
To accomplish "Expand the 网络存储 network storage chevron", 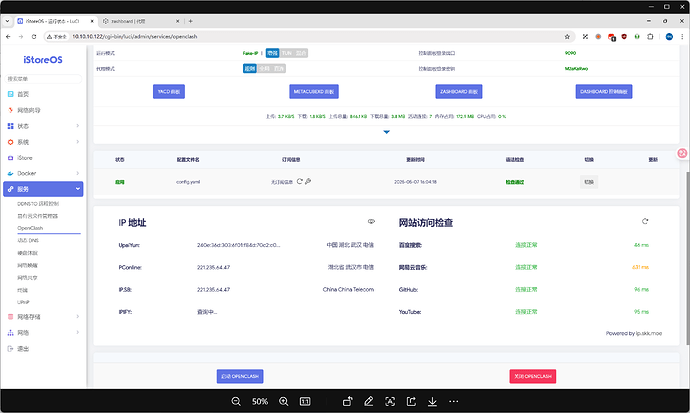I will point(77,316).
